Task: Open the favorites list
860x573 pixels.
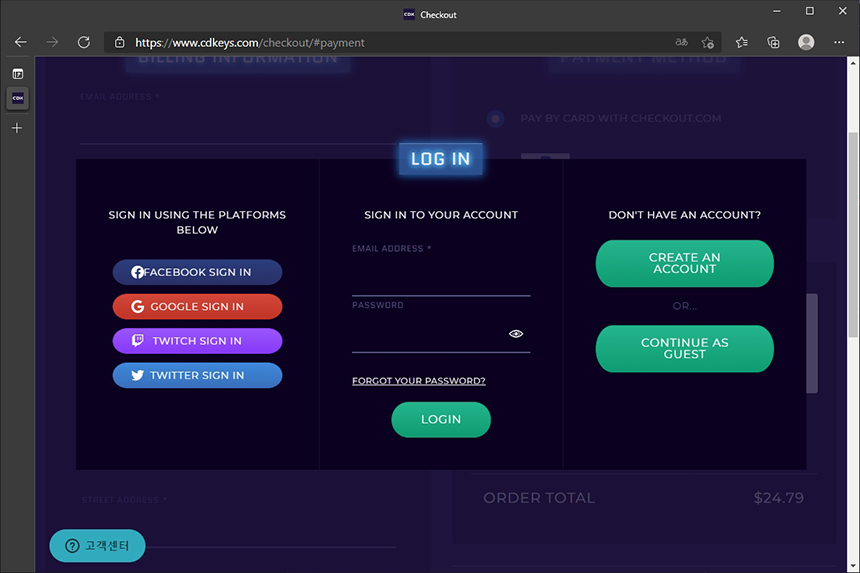Action: point(742,42)
